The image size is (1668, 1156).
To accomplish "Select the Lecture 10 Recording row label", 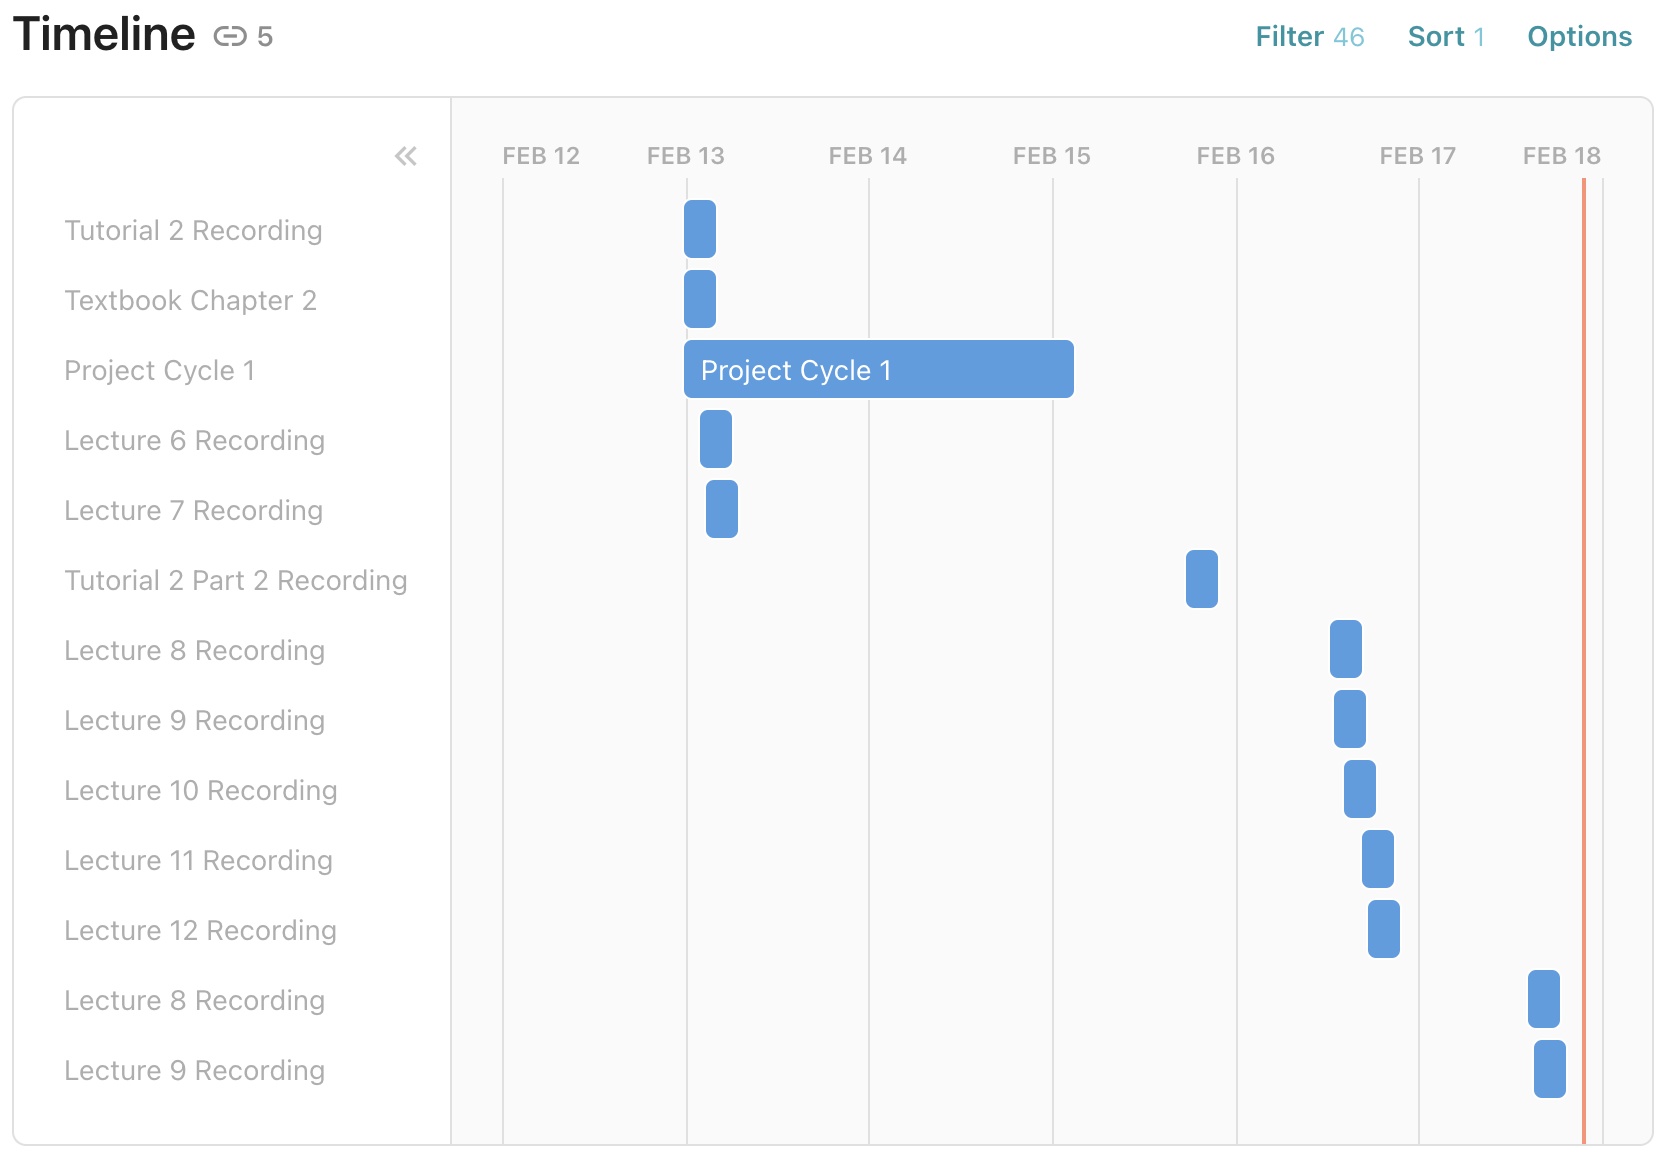I will [200, 791].
